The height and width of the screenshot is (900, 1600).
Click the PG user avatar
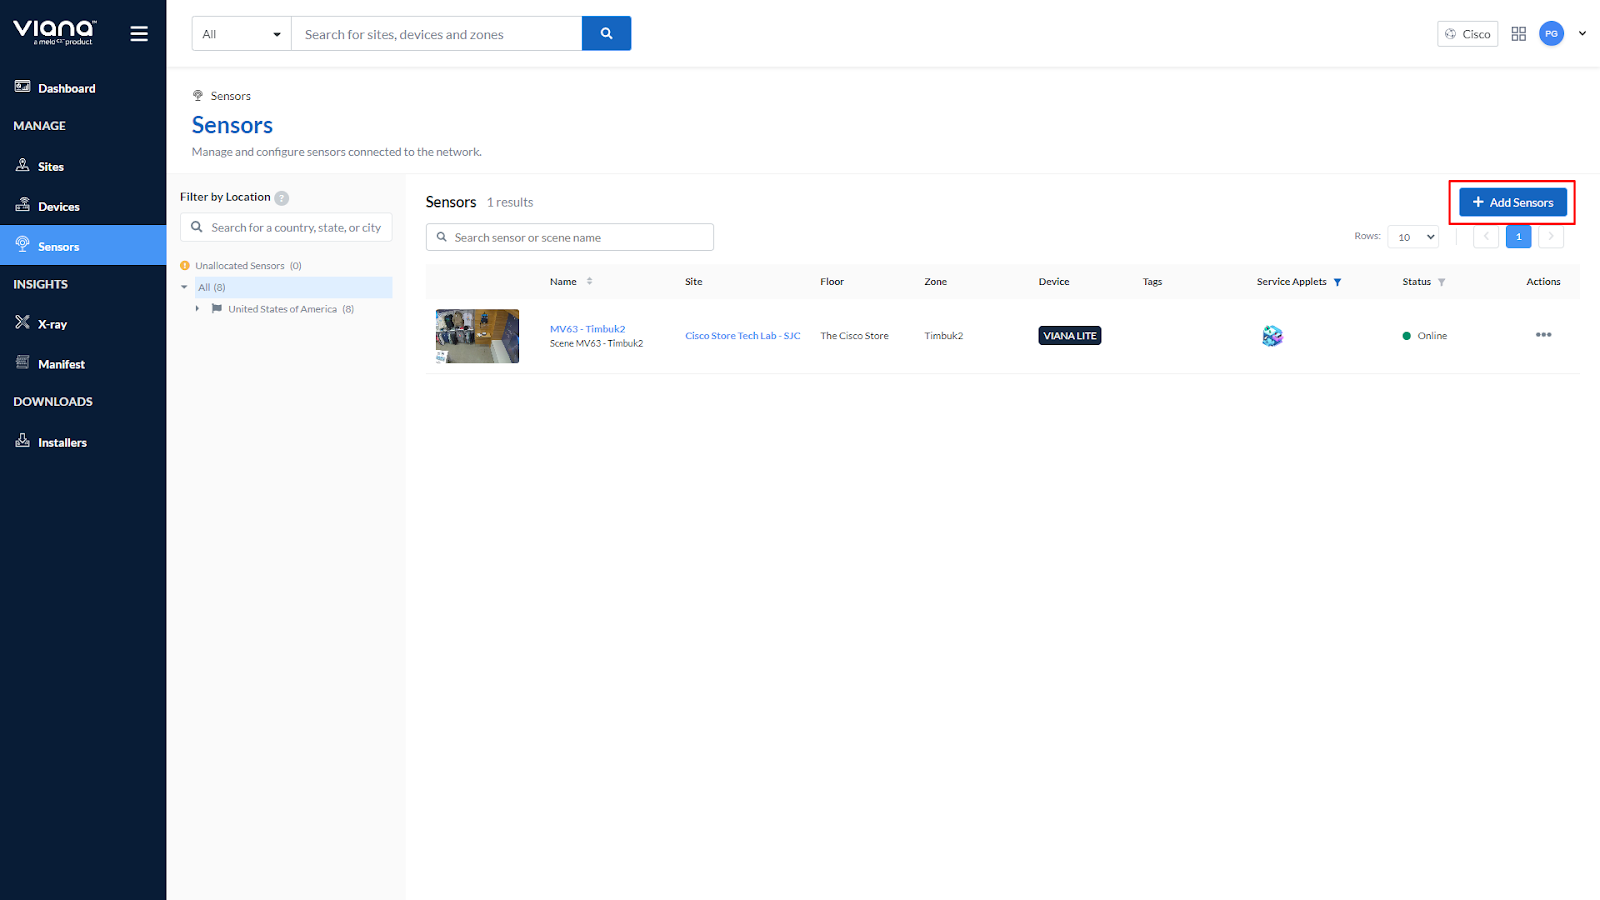pos(1551,34)
